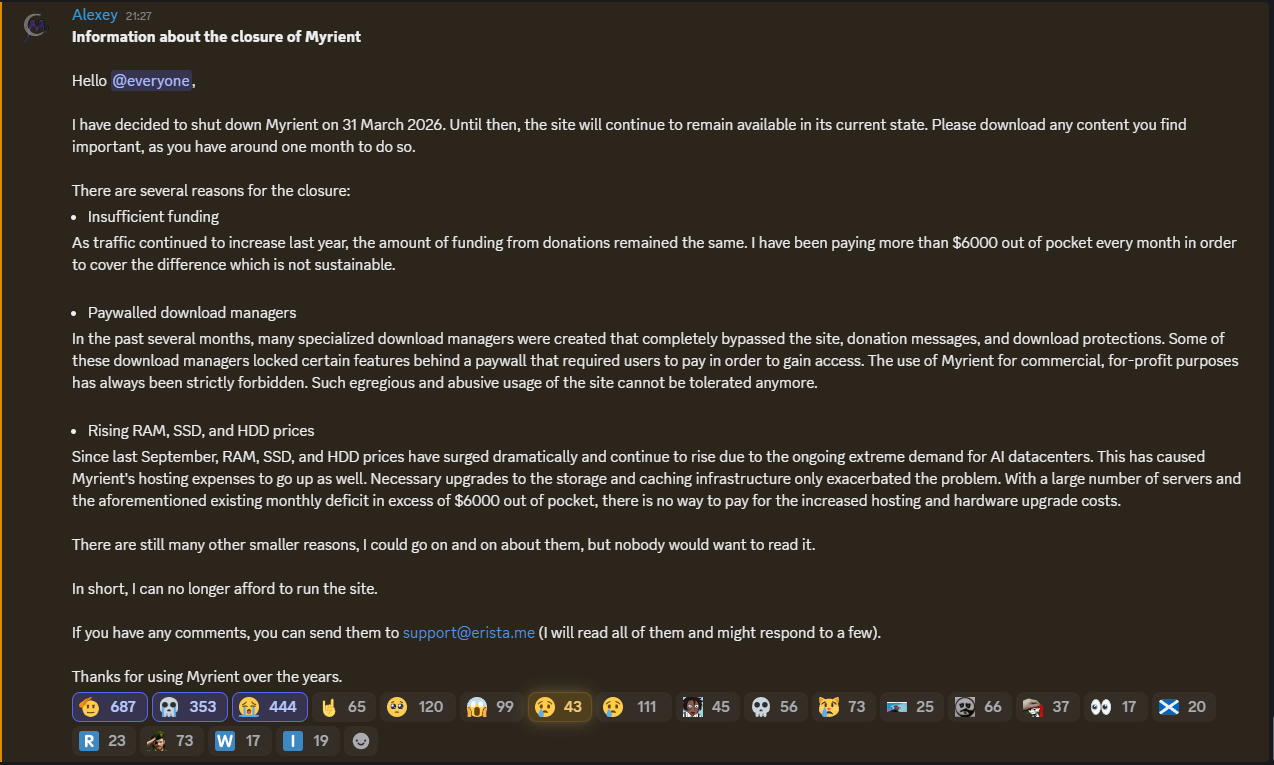Click the @everyone mention
Screen dimensions: 1274x765
150,81
